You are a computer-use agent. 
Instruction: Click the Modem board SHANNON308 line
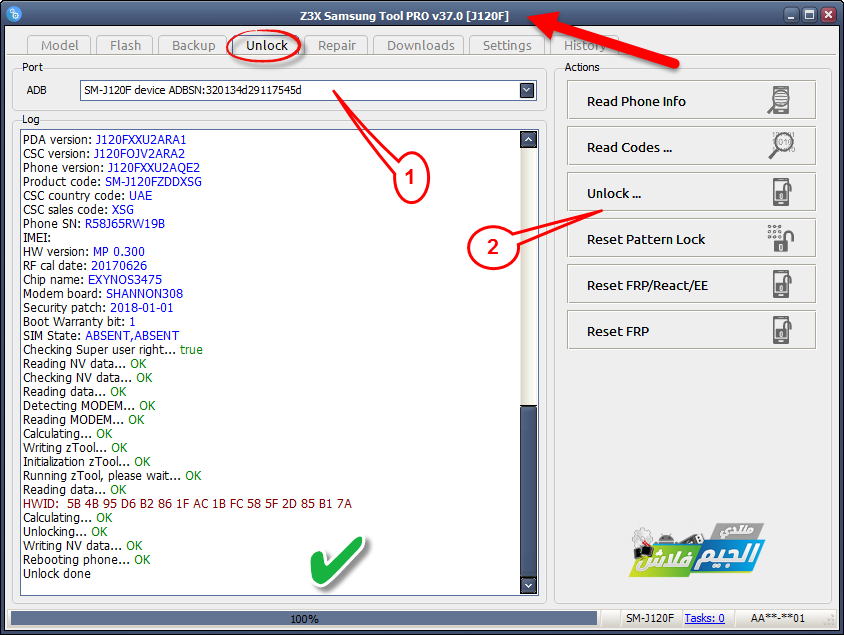[x=103, y=294]
